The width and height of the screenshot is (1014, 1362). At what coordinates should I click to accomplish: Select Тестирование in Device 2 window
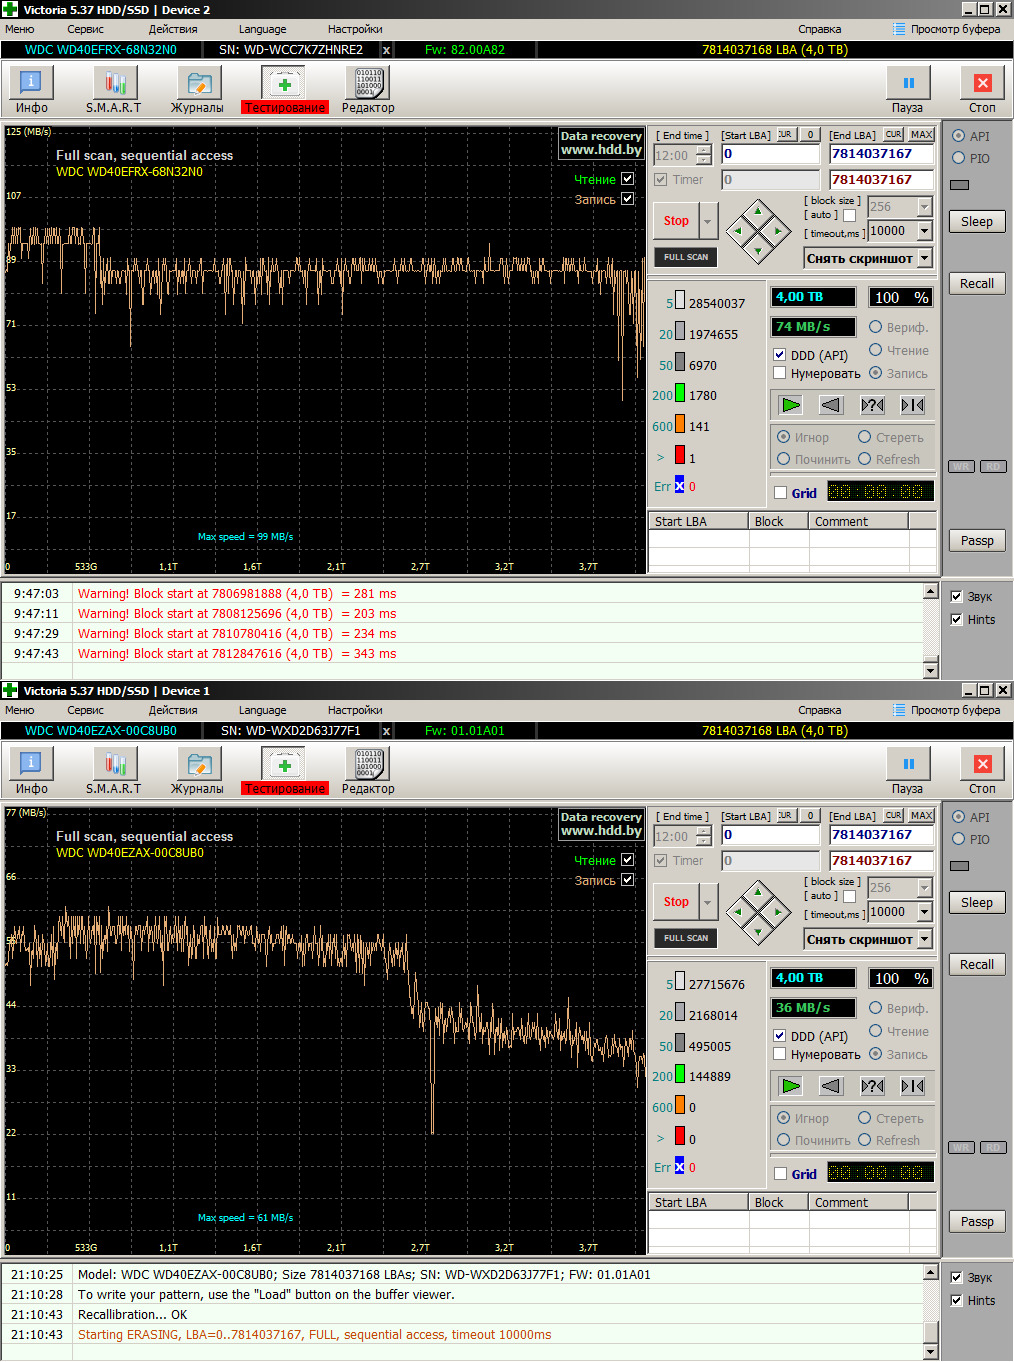(x=284, y=90)
